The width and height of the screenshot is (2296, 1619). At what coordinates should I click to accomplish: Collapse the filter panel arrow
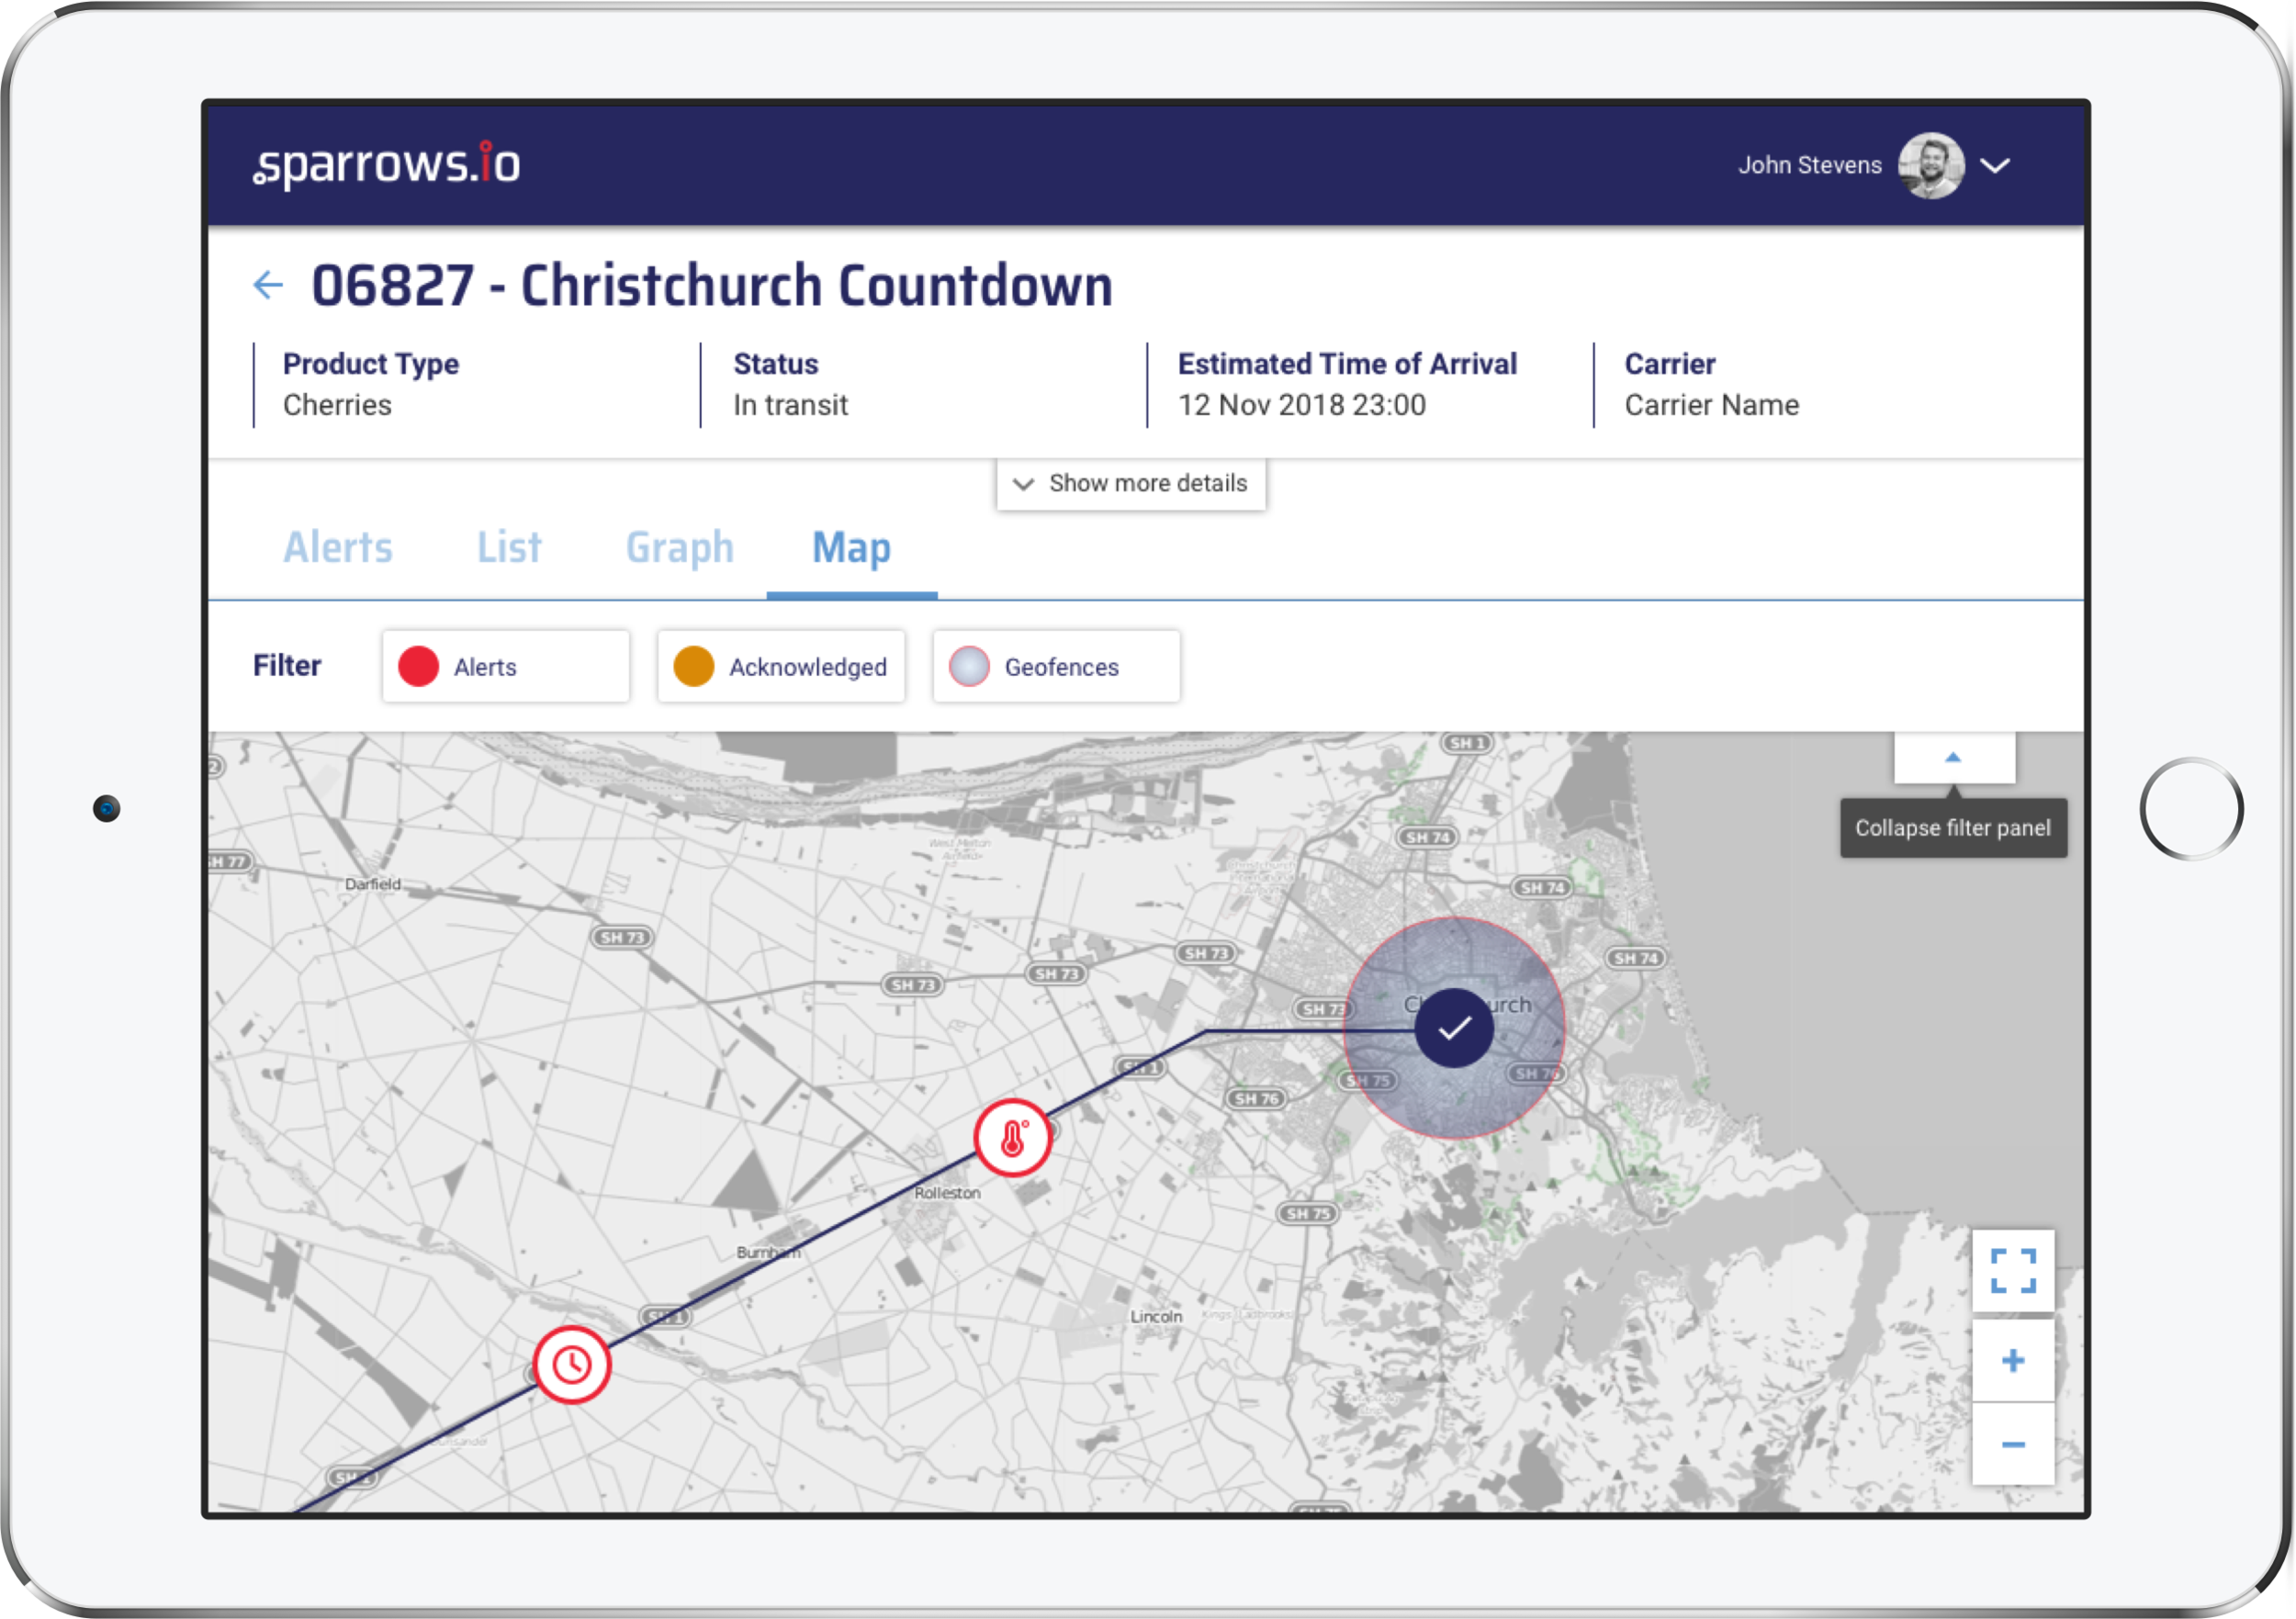(1953, 758)
